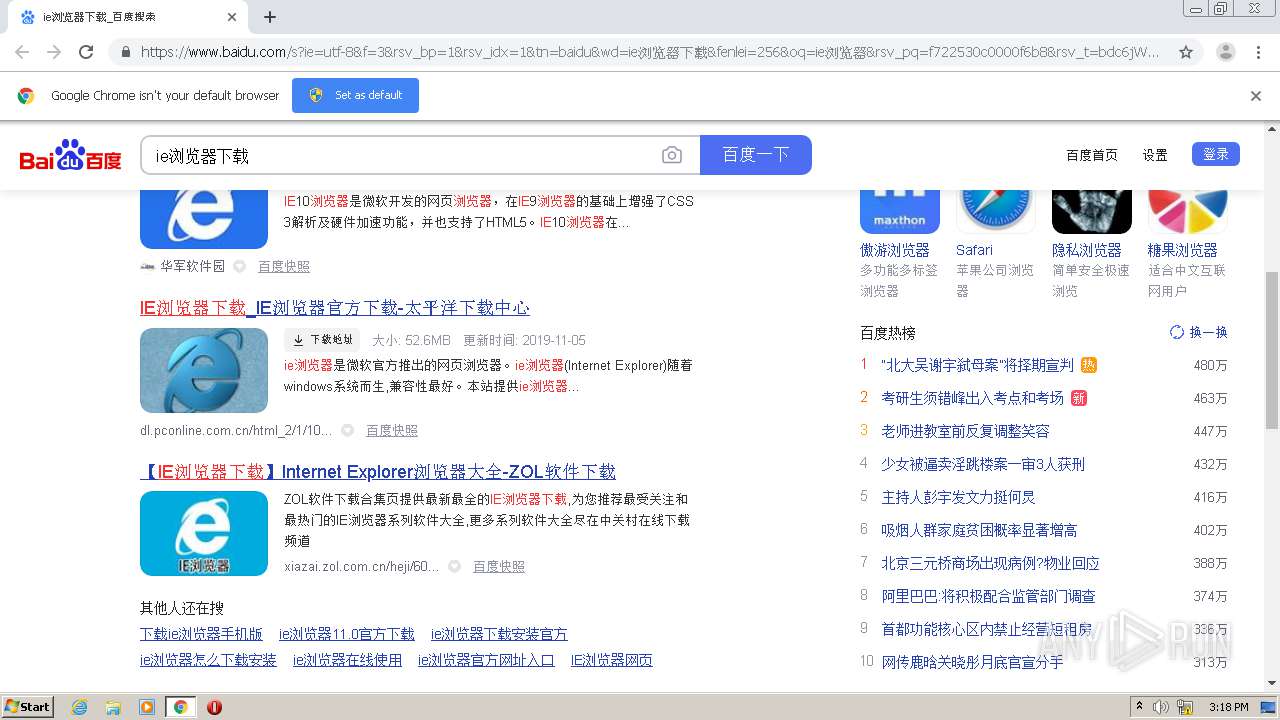The image size is (1280, 720).
Task: Open Chrome three-dot menu
Action: pyautogui.click(x=1259, y=52)
